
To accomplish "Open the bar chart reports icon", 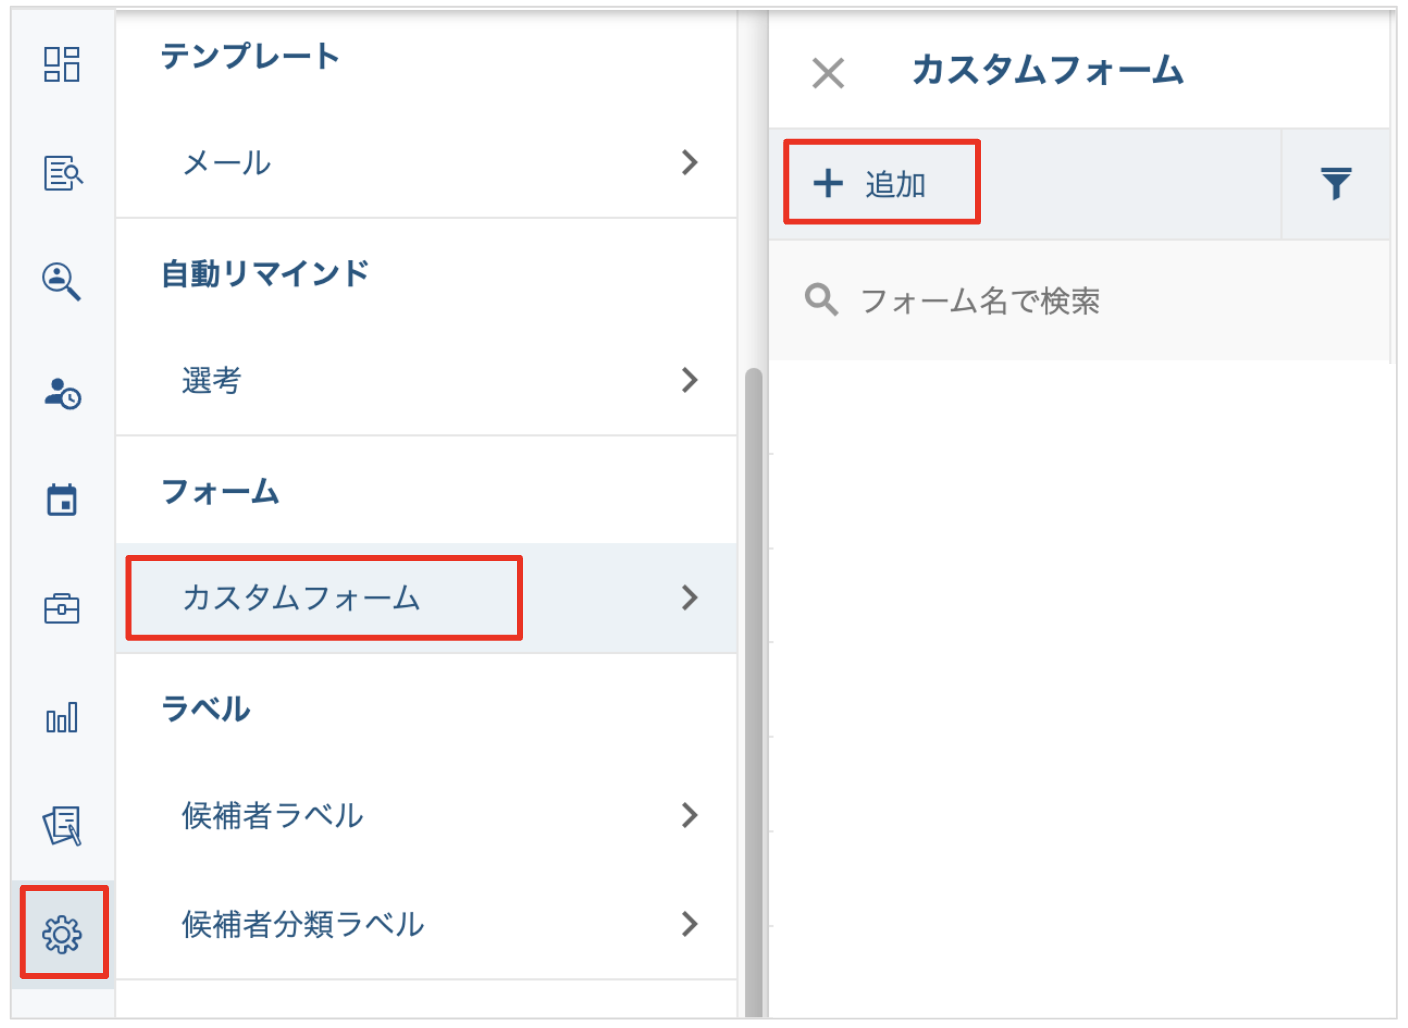I will 62,717.
